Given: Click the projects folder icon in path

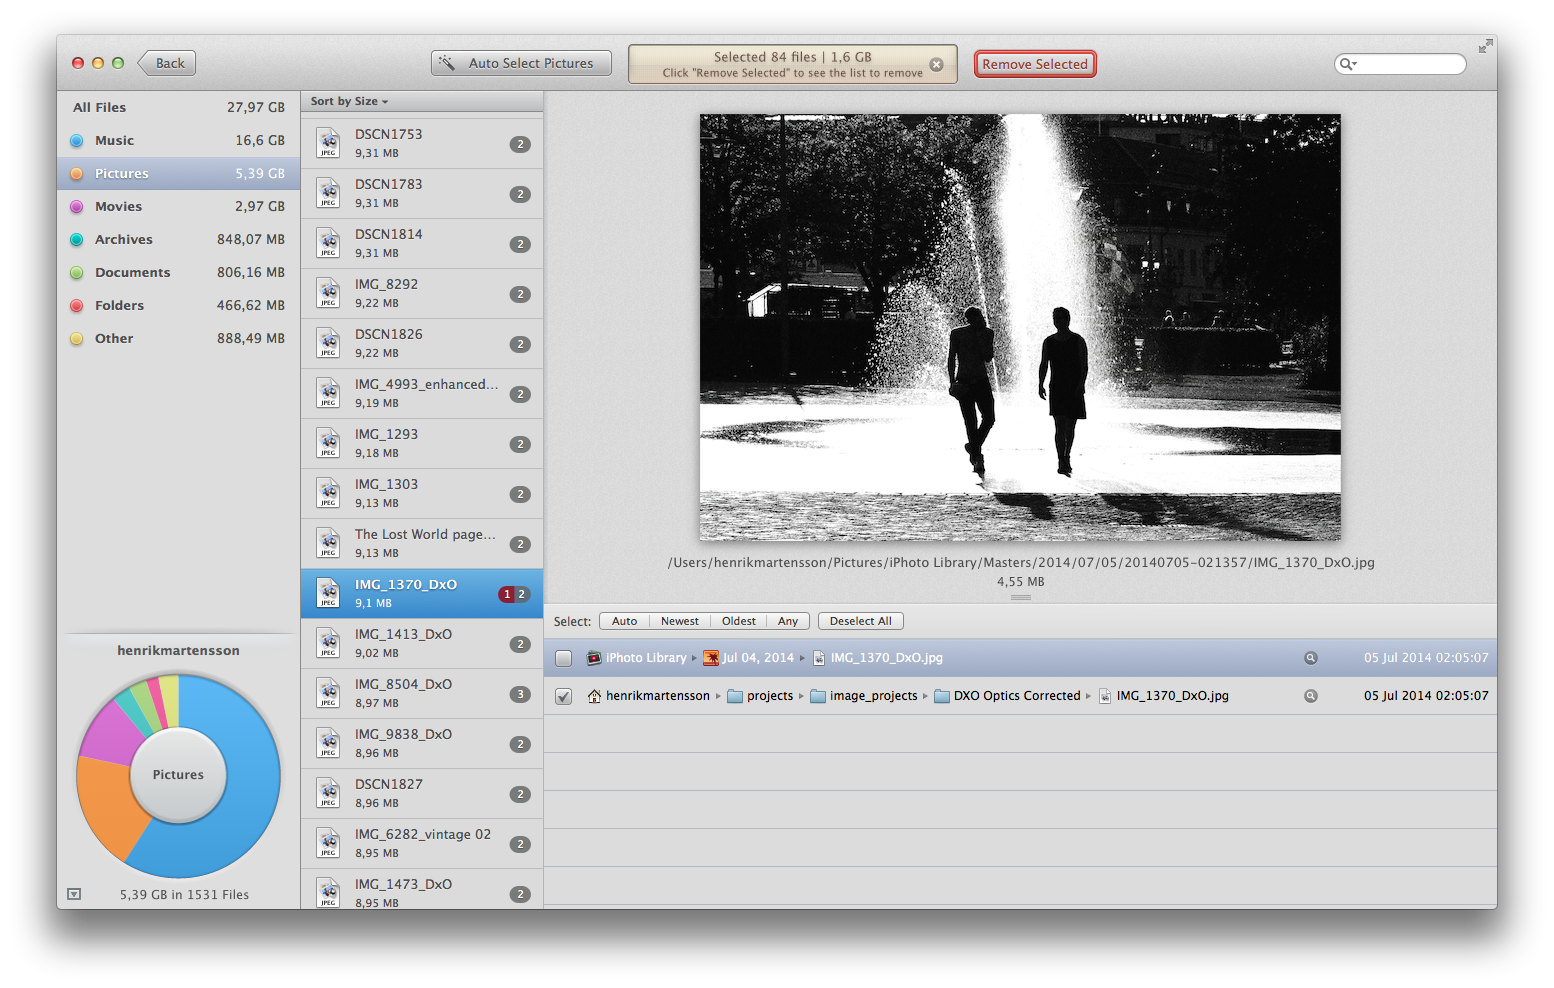Looking at the screenshot, I should [735, 696].
